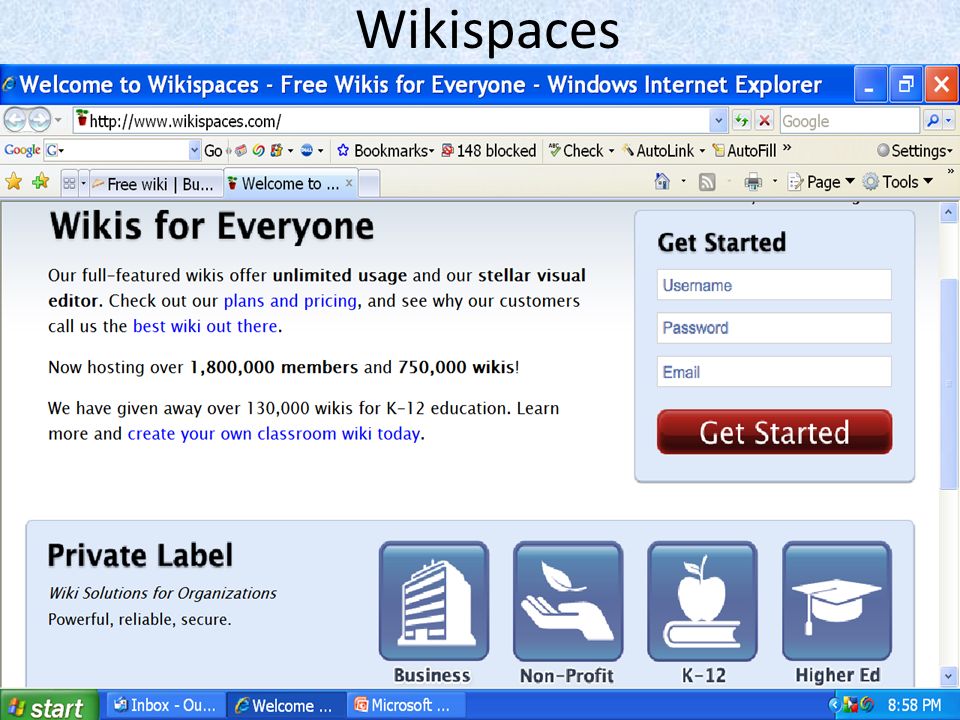The height and width of the screenshot is (720, 960).
Task: Click the Refresh page icon
Action: (x=741, y=121)
